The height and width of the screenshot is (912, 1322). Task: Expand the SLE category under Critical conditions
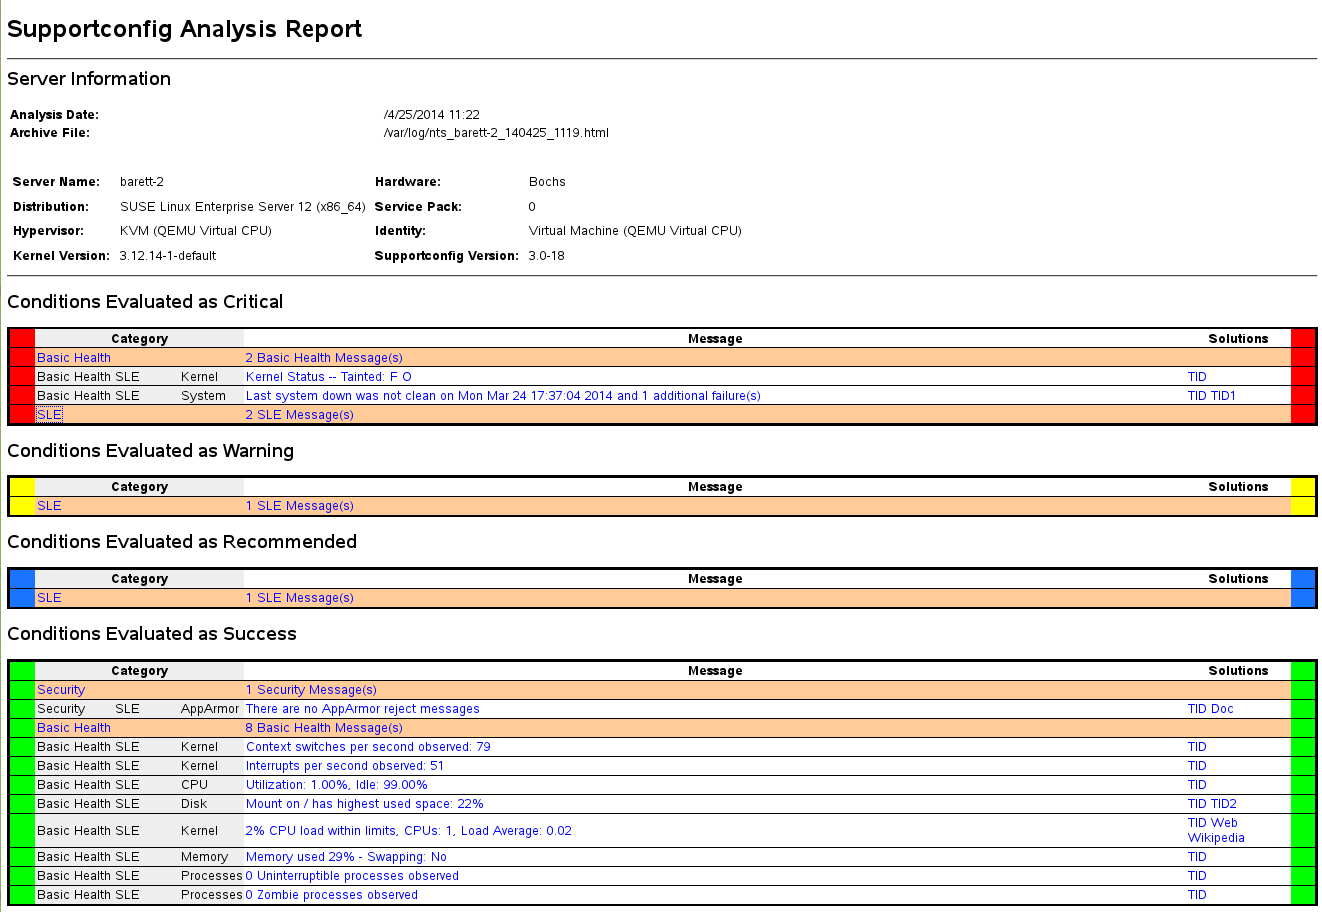pyautogui.click(x=47, y=414)
